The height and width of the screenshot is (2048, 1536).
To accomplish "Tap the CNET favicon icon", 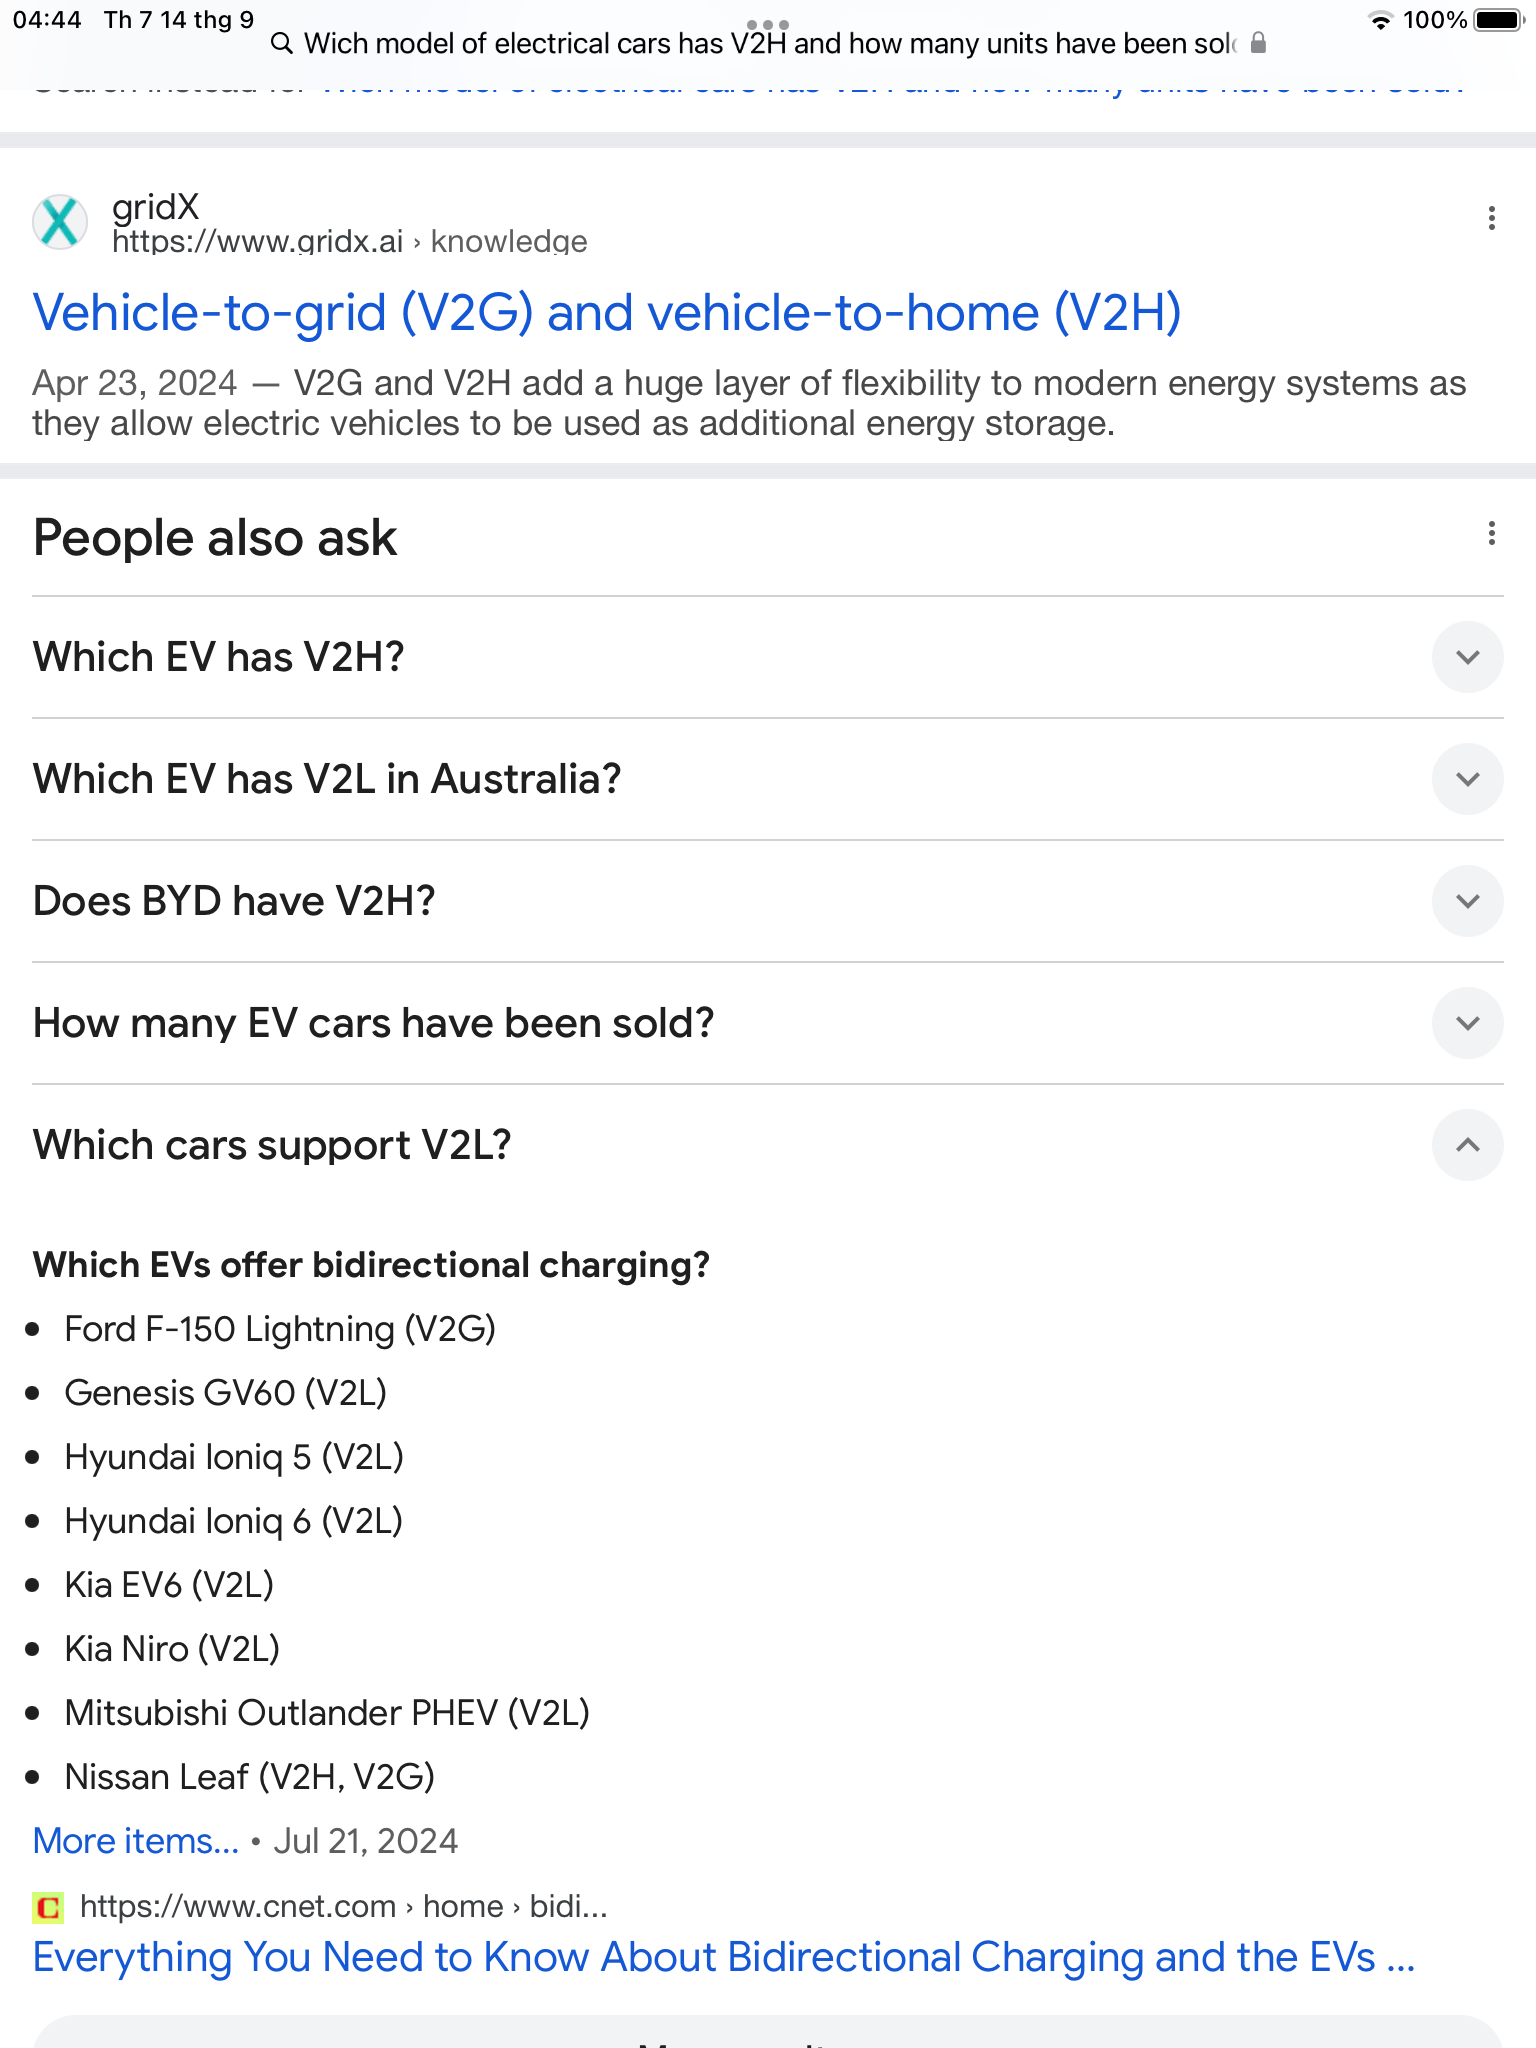I will [x=48, y=1907].
